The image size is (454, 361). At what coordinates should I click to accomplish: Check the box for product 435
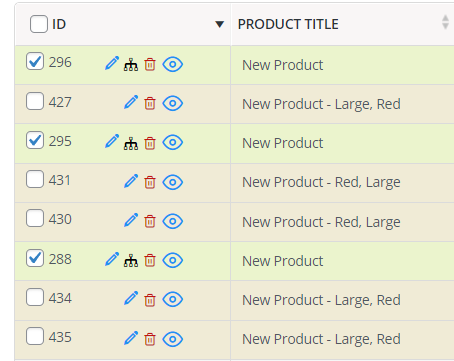point(35,336)
